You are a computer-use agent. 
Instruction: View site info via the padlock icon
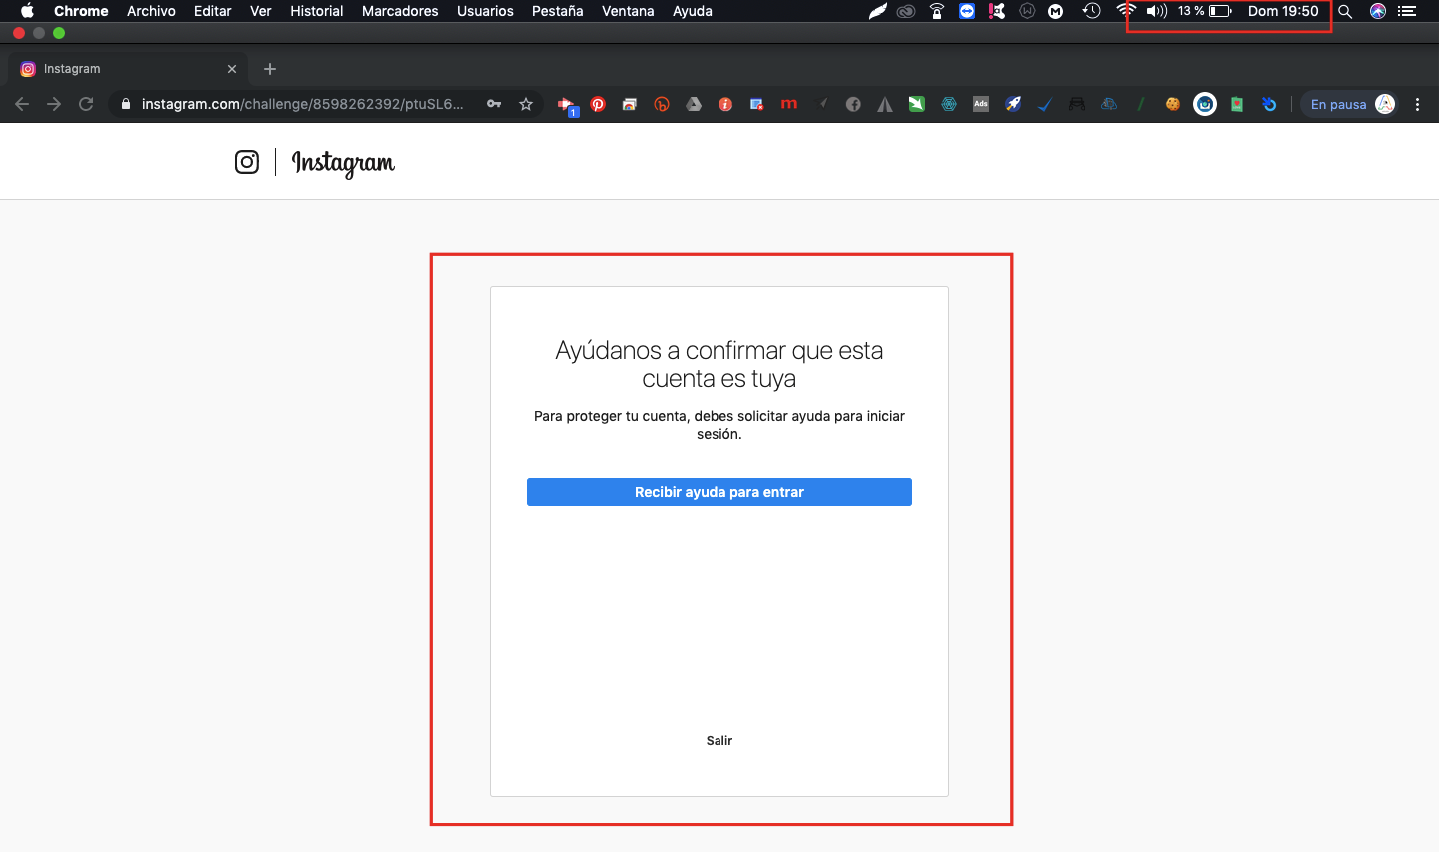126,104
